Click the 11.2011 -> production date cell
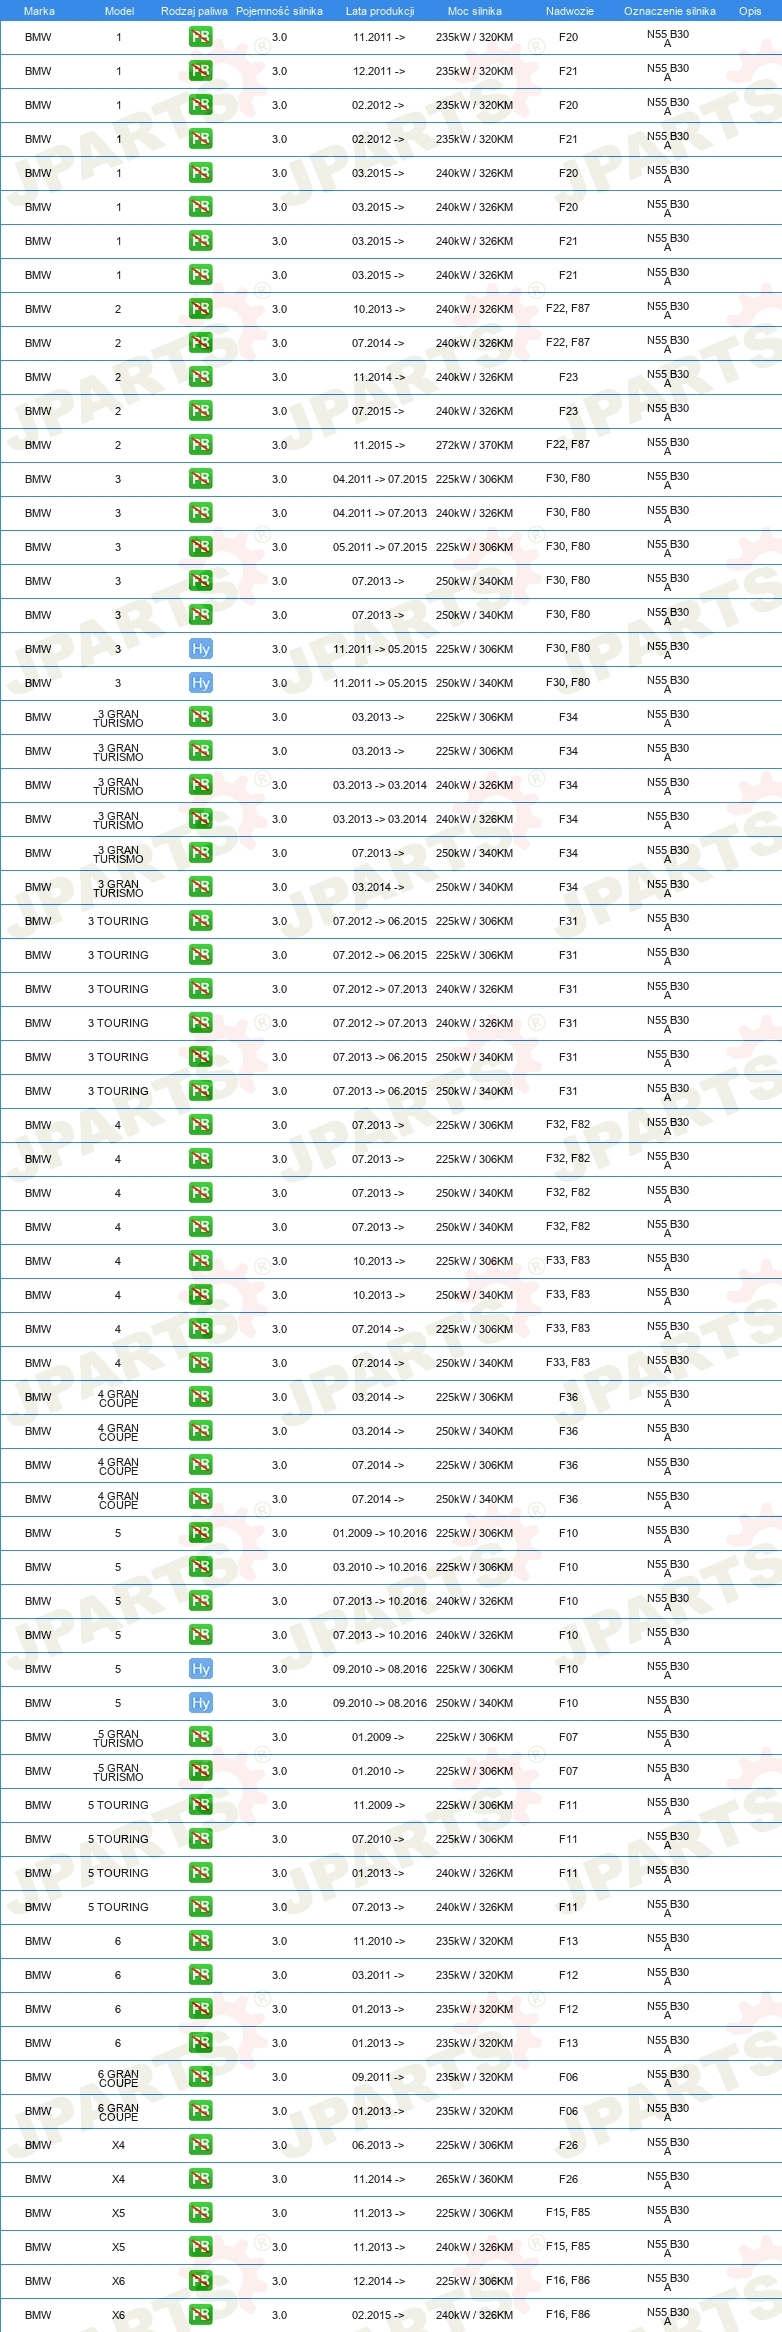The image size is (782, 2332). point(379,37)
